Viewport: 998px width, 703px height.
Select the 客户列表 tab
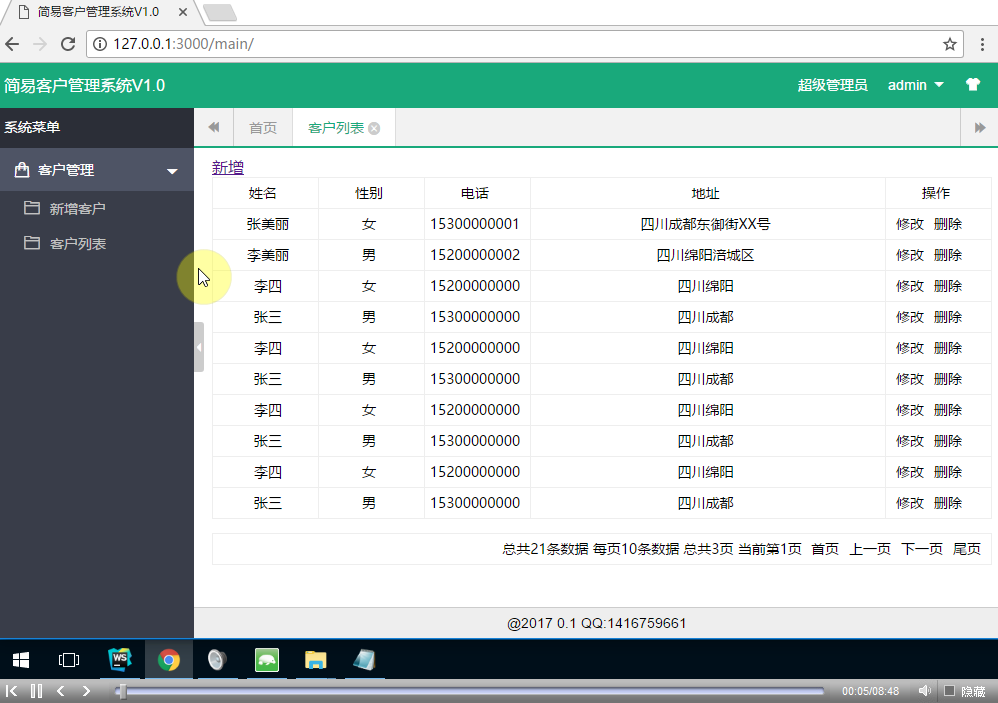pos(335,126)
